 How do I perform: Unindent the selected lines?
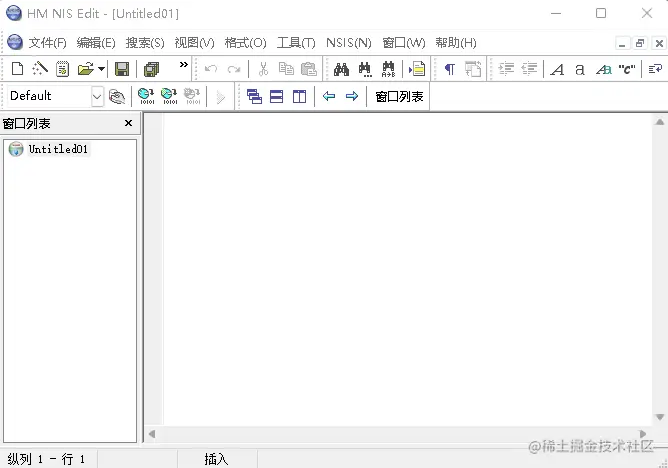click(529, 69)
